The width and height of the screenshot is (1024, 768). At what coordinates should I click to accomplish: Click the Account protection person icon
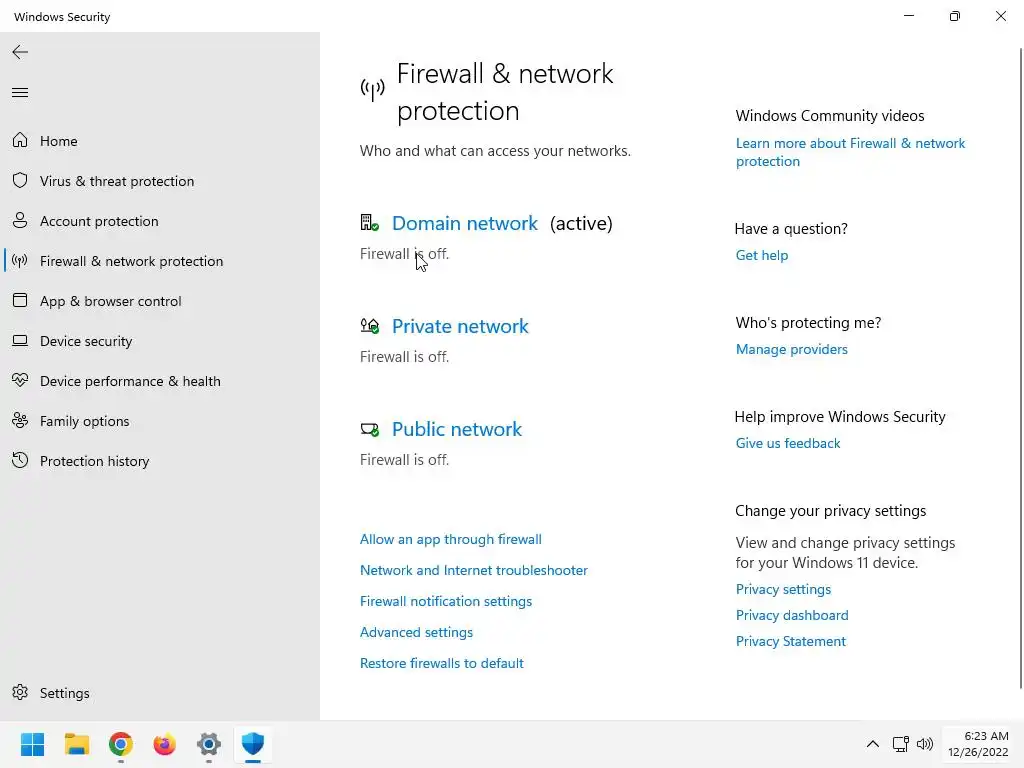(20, 221)
